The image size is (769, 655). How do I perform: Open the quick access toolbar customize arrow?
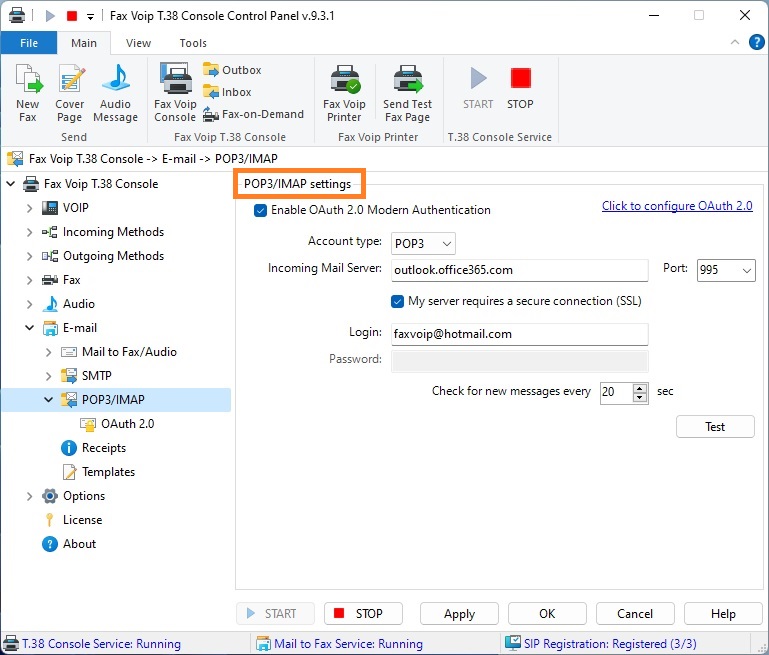(90, 17)
